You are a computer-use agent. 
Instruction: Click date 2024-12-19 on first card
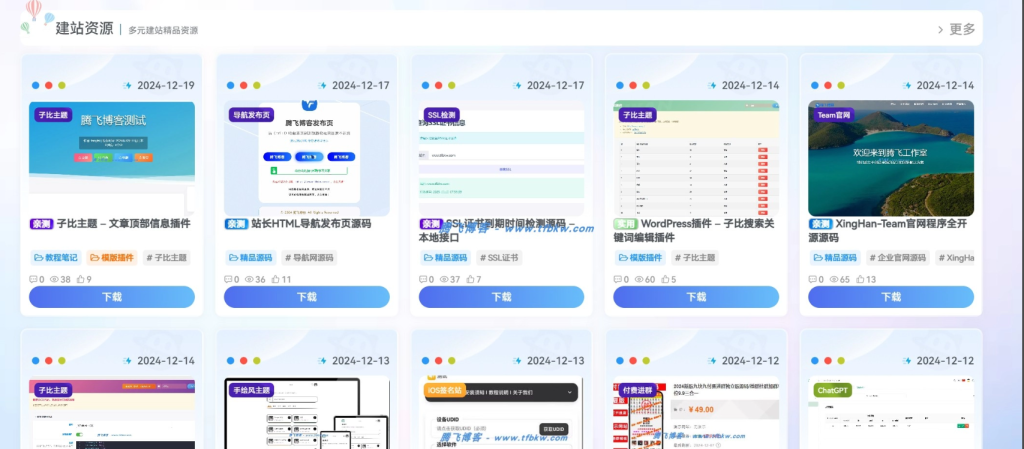pyautogui.click(x=165, y=85)
